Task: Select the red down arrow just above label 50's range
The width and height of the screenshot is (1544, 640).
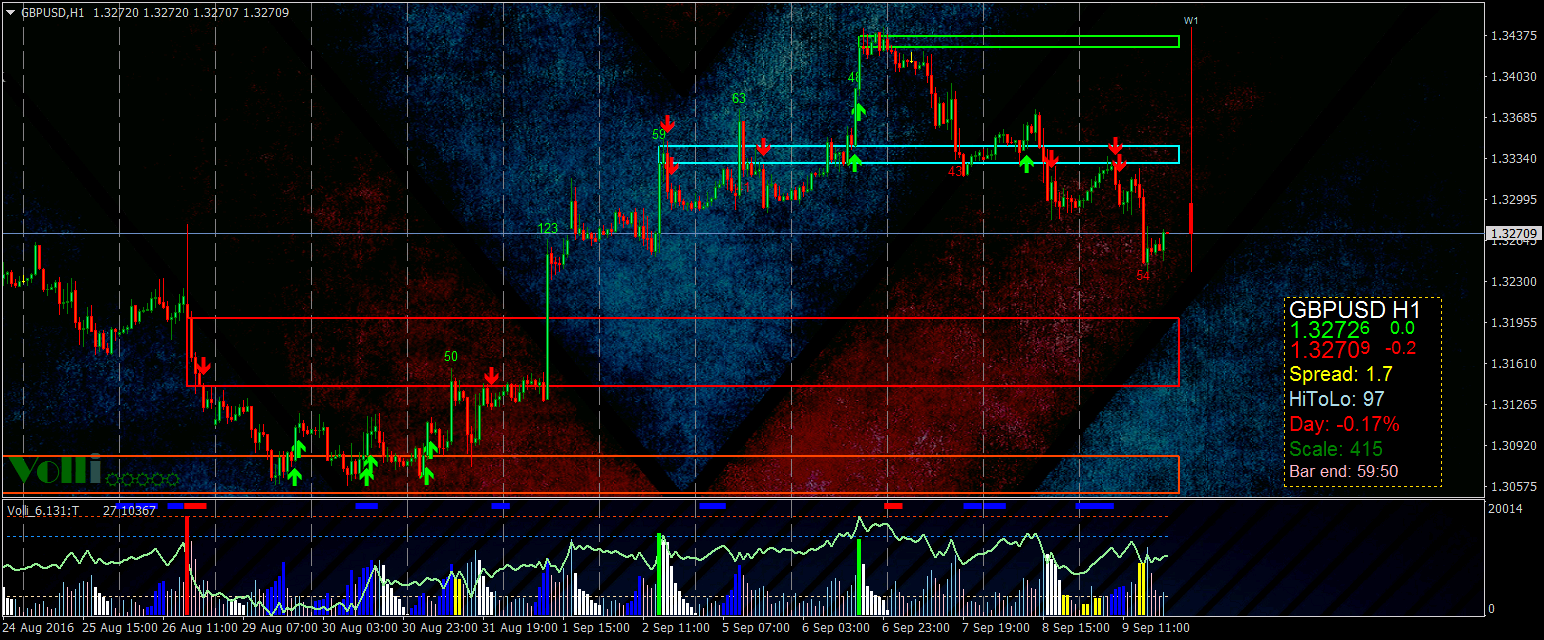Action: (492, 376)
